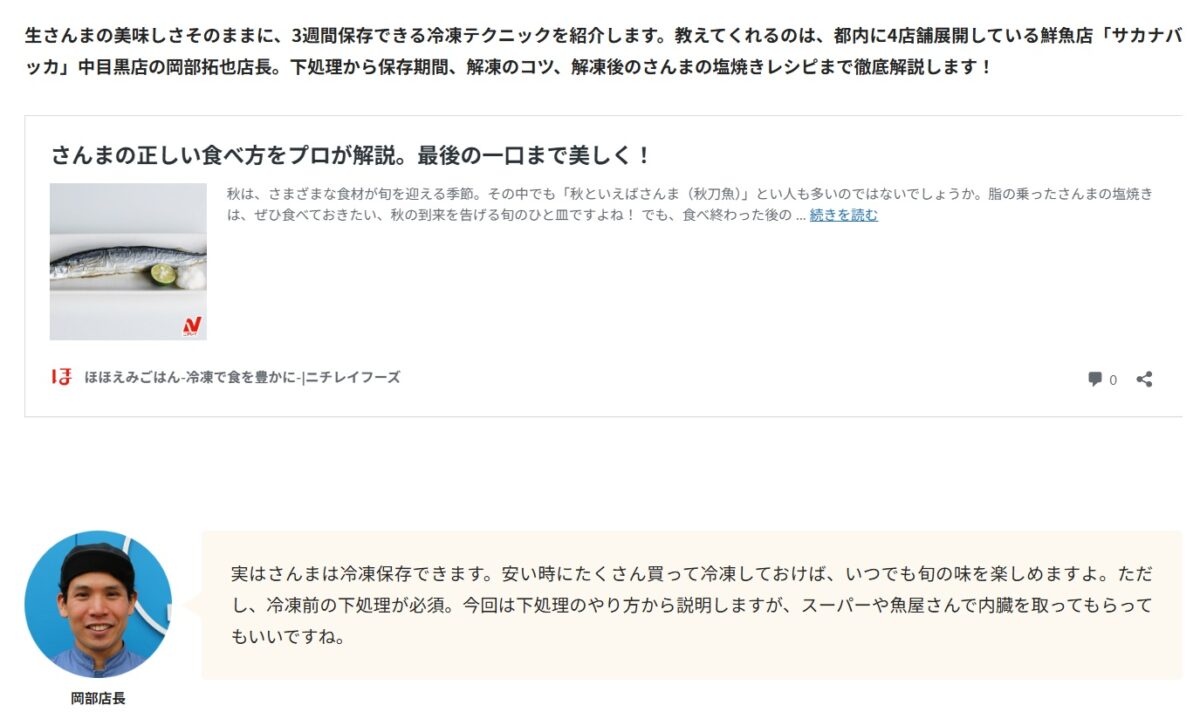
Task: Open the ほほえみごはん site name link
Action: [242, 377]
